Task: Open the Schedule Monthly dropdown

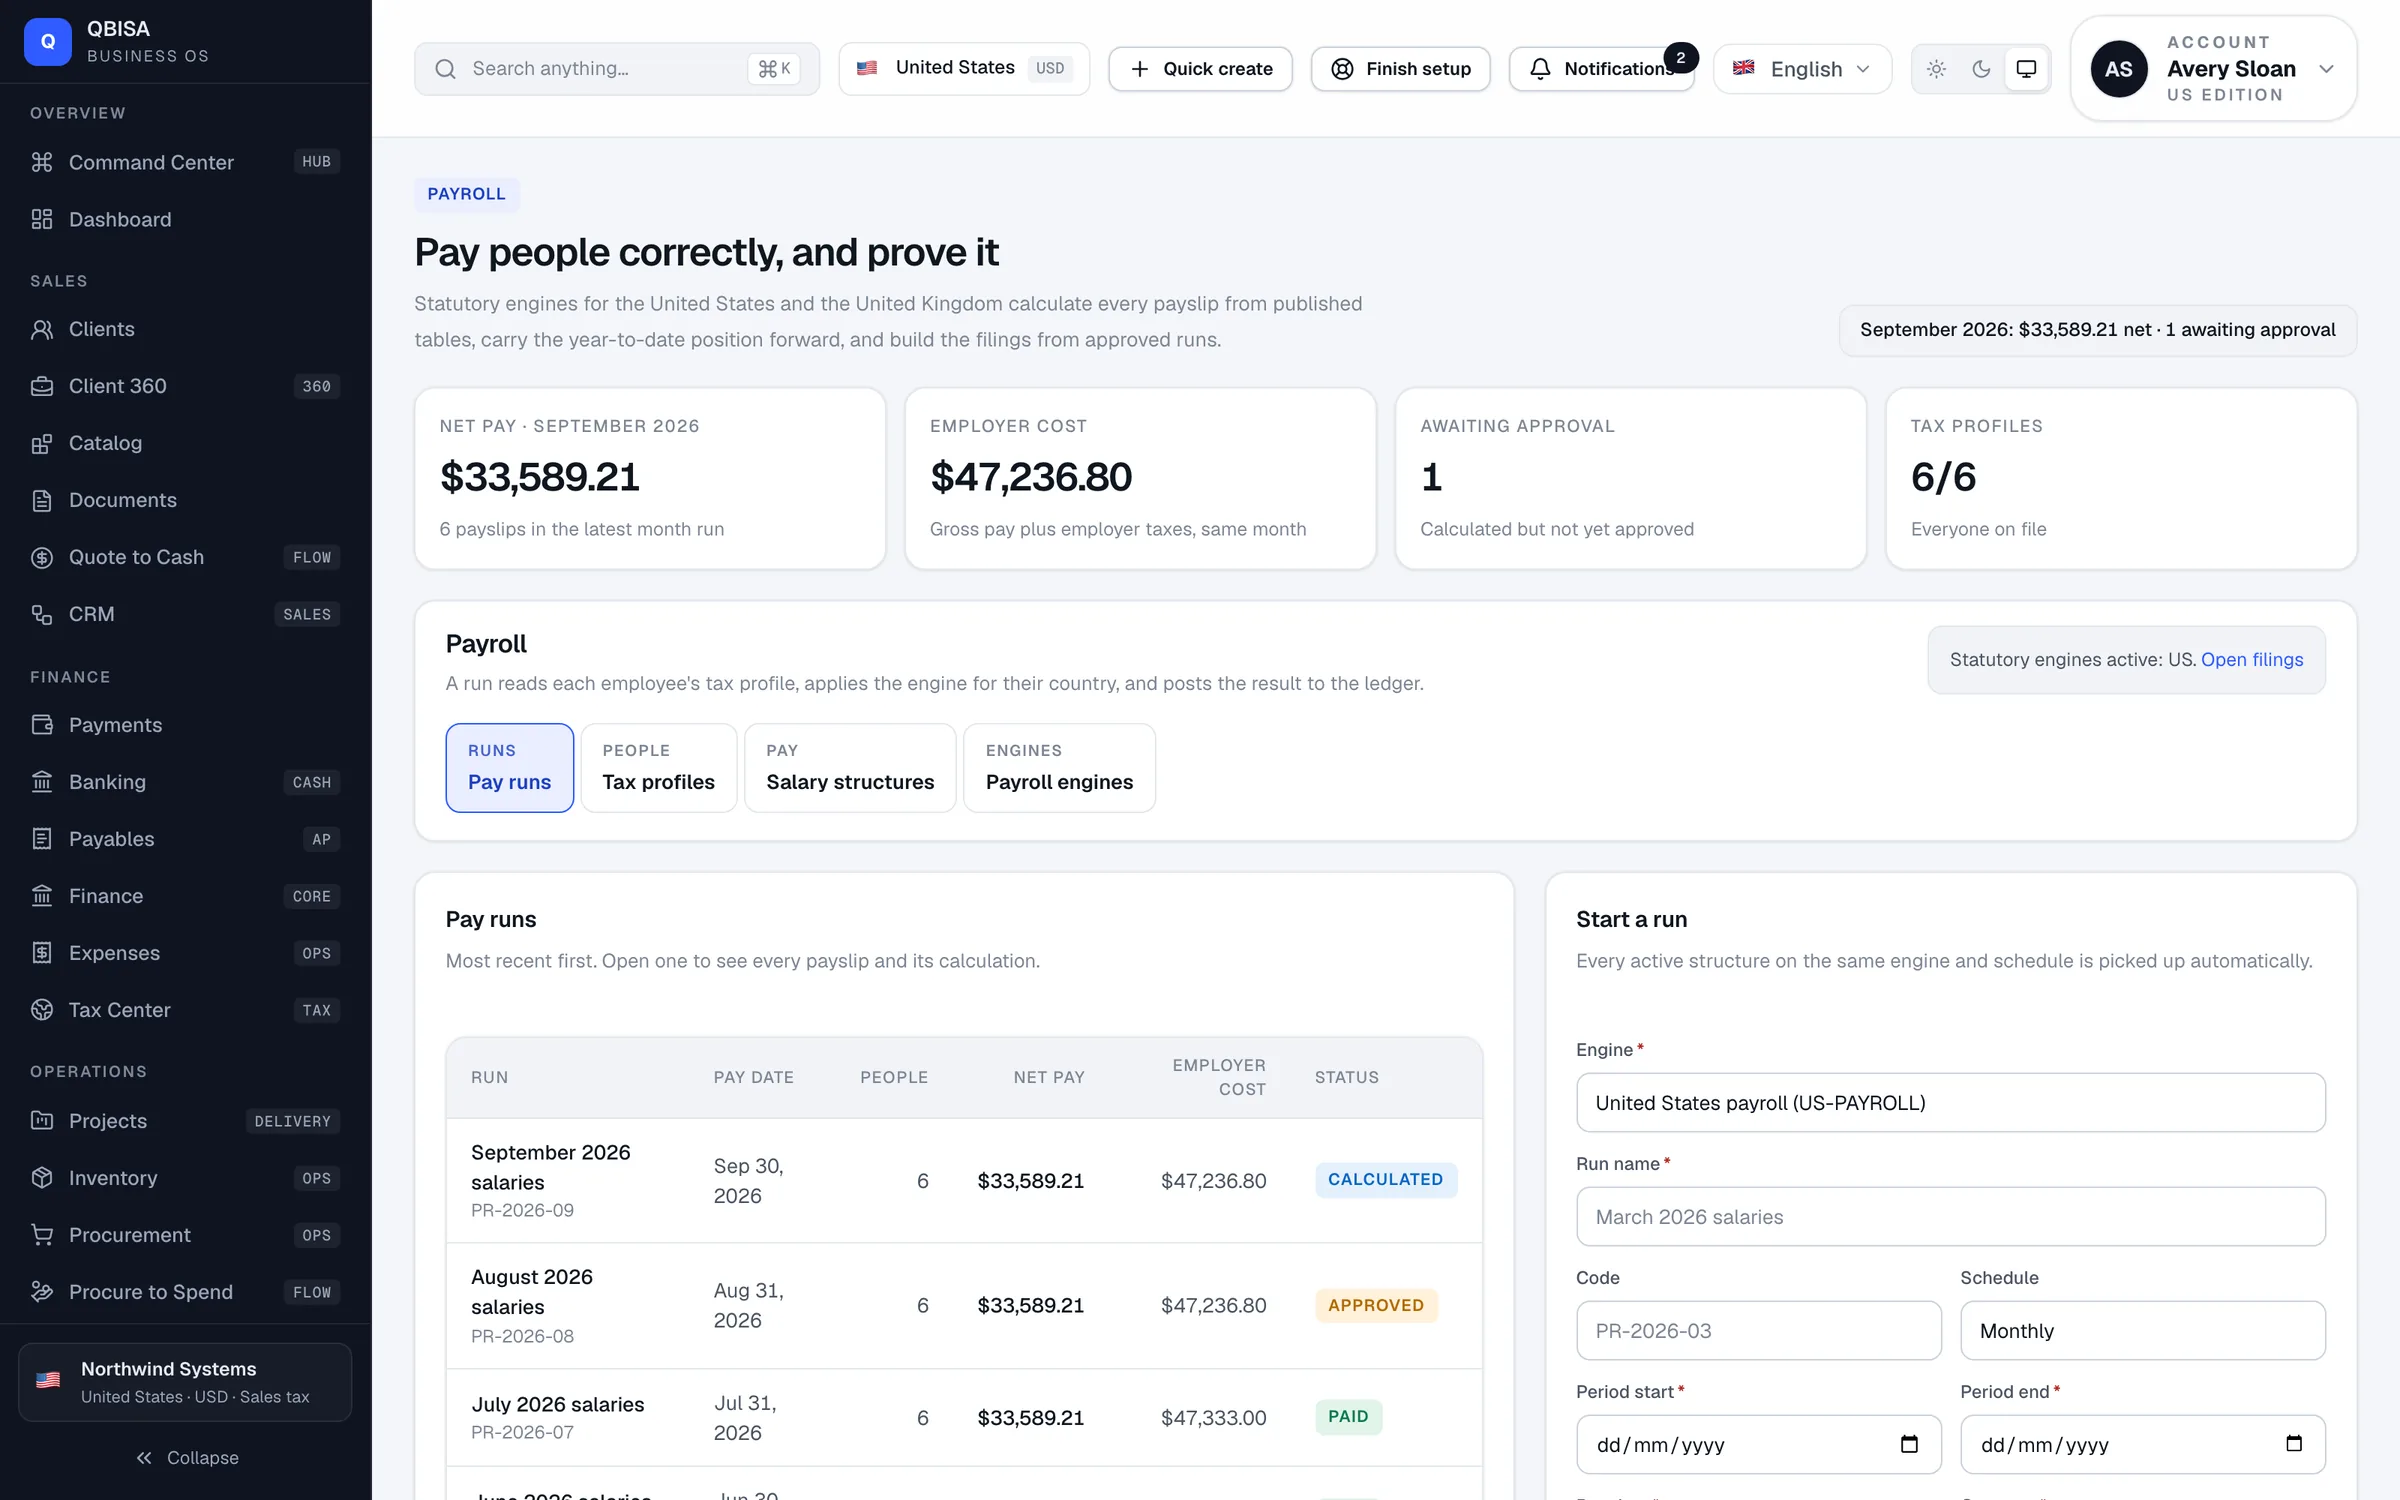Action: [2142, 1330]
